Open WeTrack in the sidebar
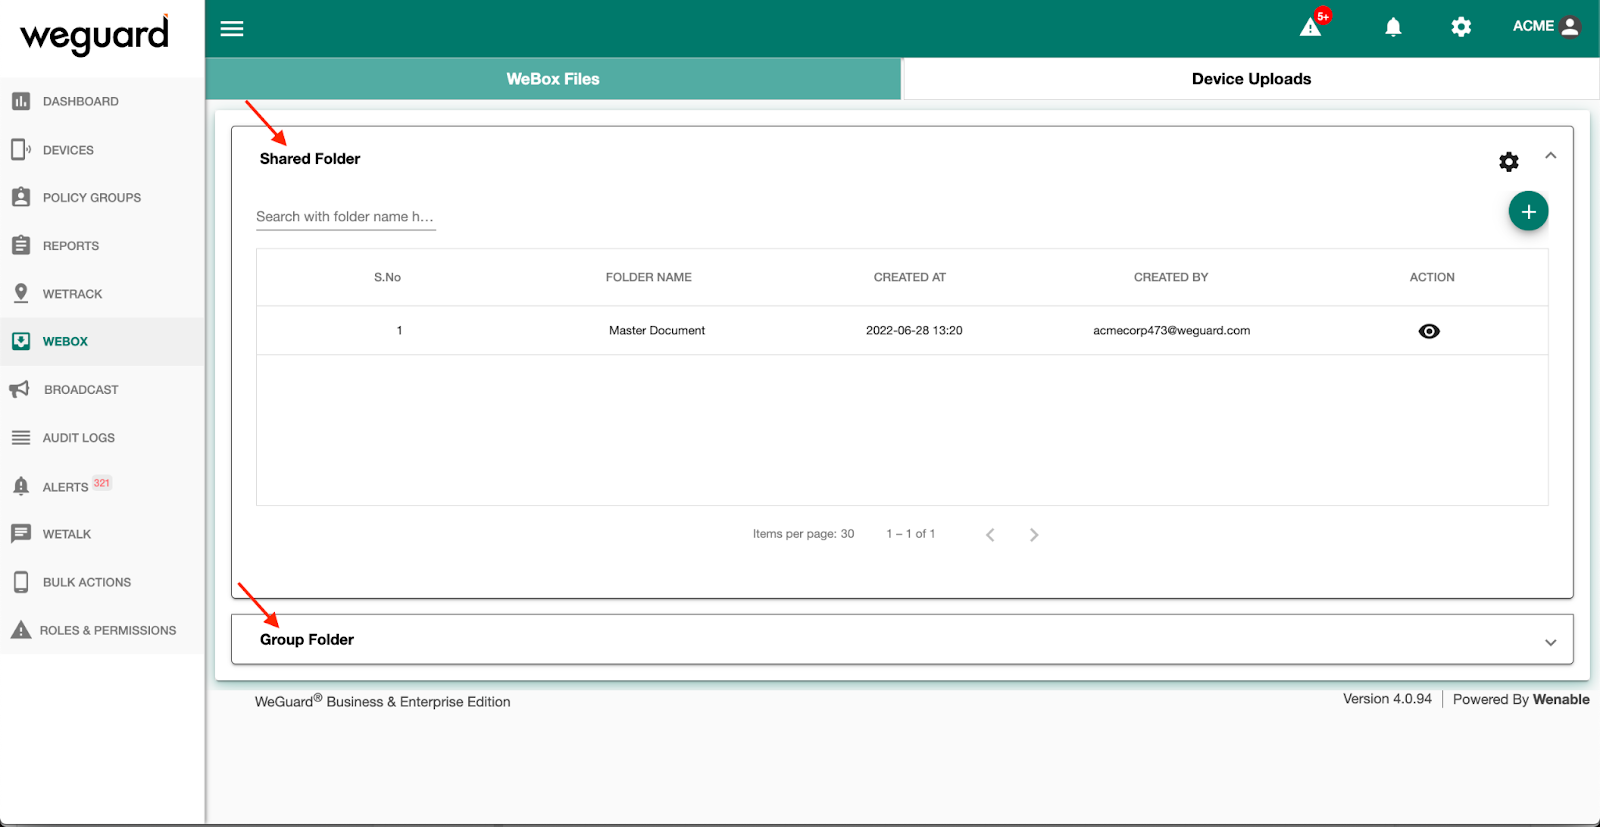 coord(102,294)
